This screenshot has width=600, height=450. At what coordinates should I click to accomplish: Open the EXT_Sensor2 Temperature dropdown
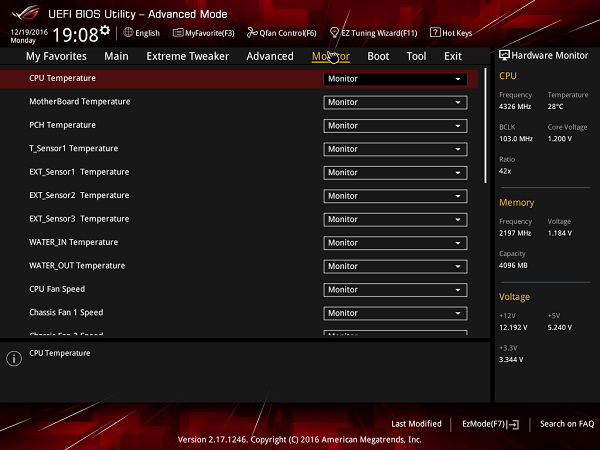pos(395,196)
